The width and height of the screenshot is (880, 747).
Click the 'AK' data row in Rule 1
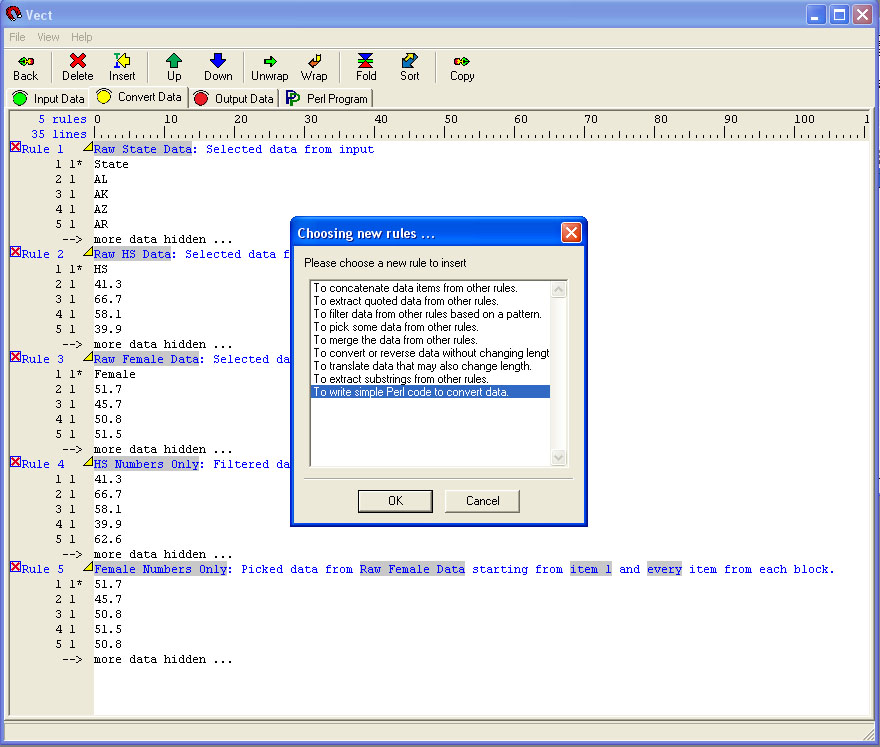[x=101, y=194]
